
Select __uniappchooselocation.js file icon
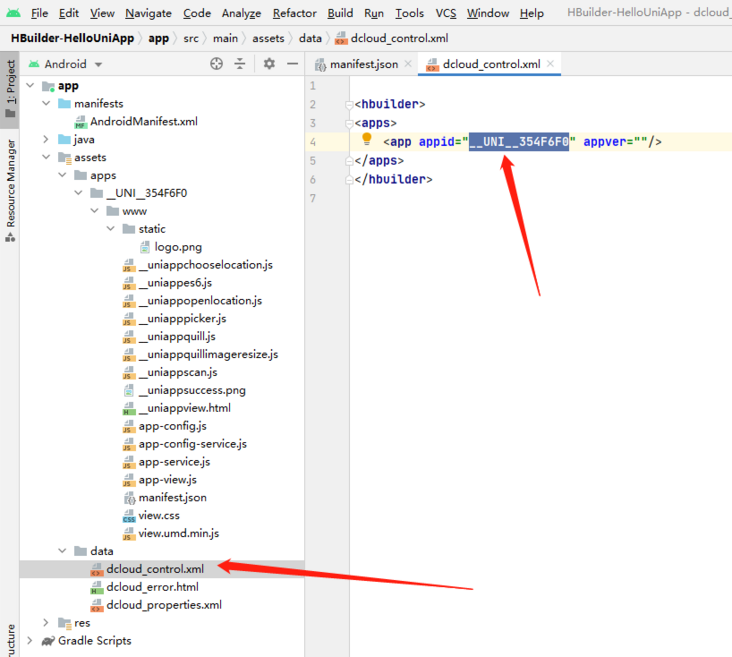coord(129,265)
